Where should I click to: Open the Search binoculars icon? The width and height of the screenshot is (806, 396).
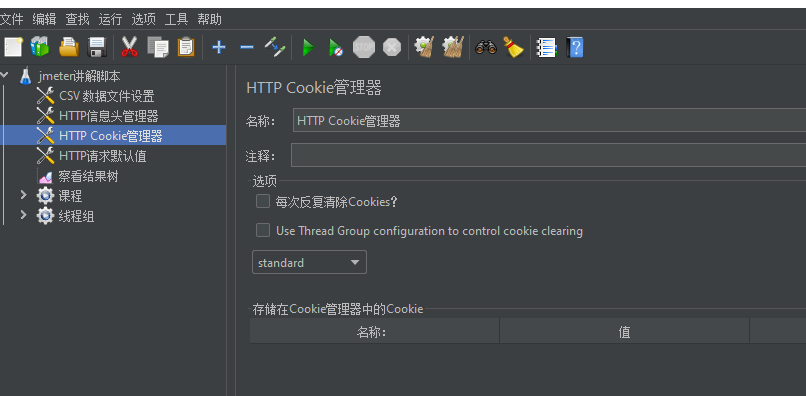pos(485,47)
